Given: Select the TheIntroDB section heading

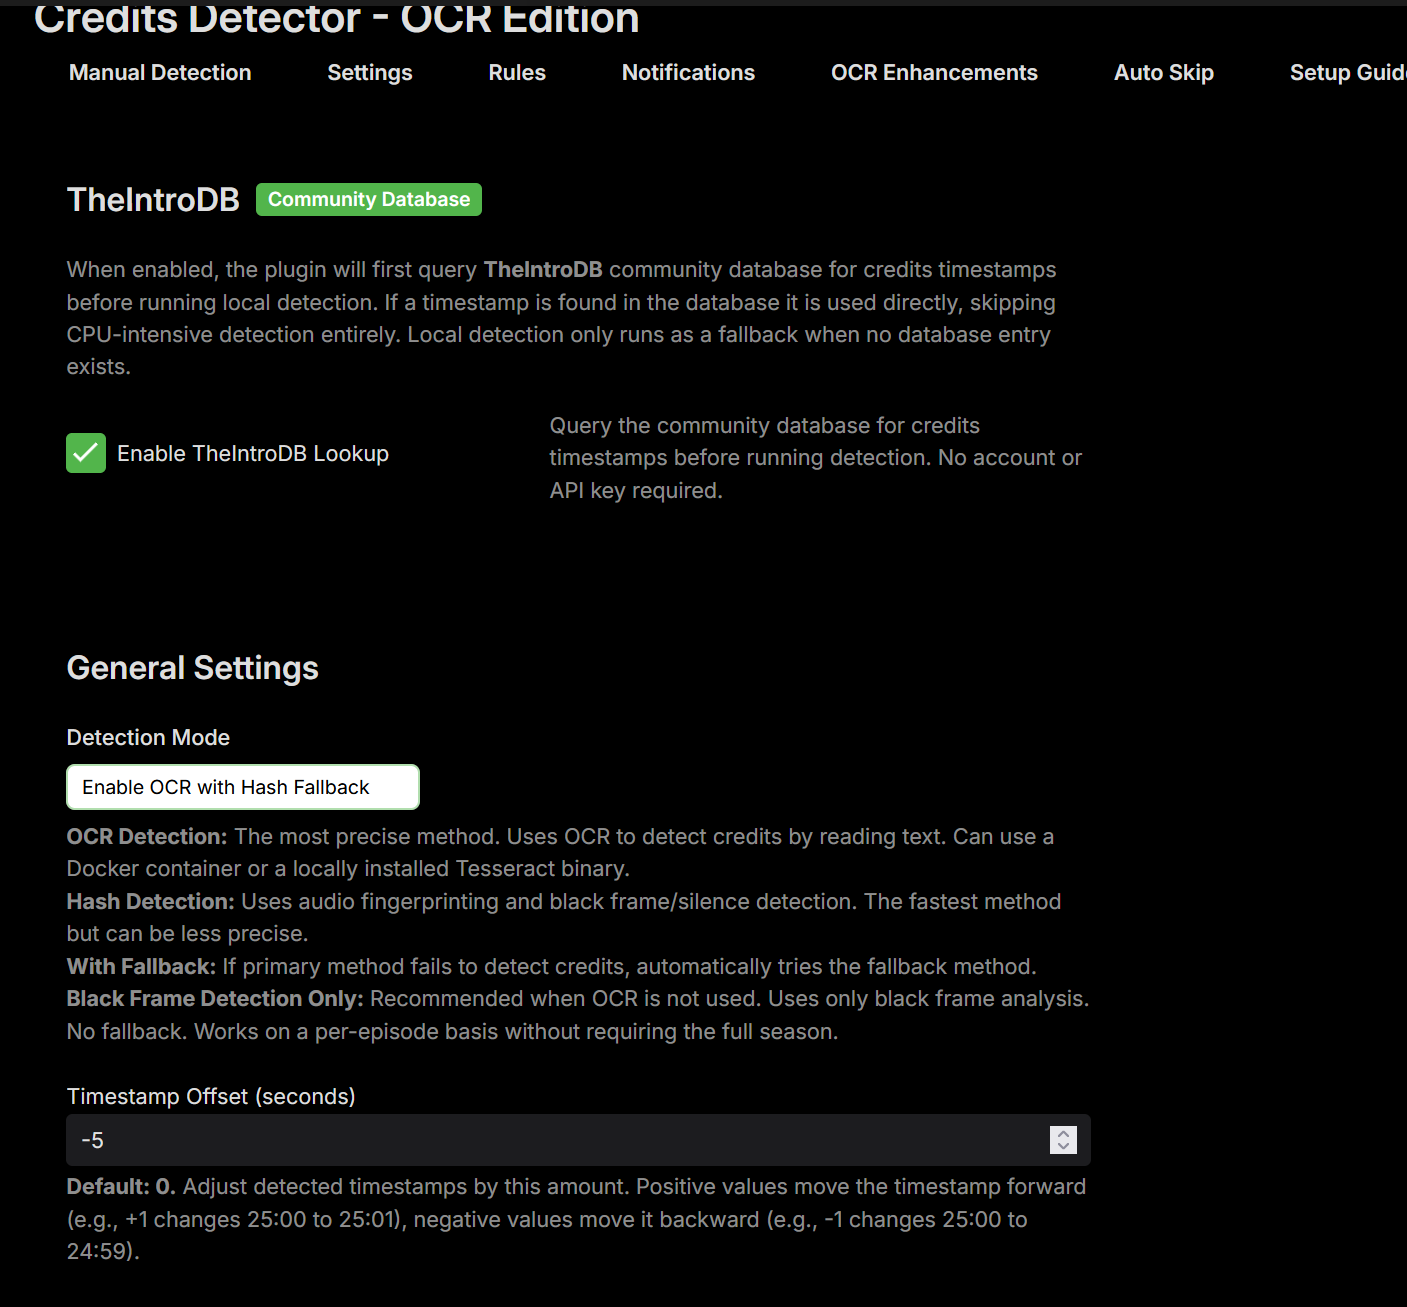Looking at the screenshot, I should tap(153, 200).
